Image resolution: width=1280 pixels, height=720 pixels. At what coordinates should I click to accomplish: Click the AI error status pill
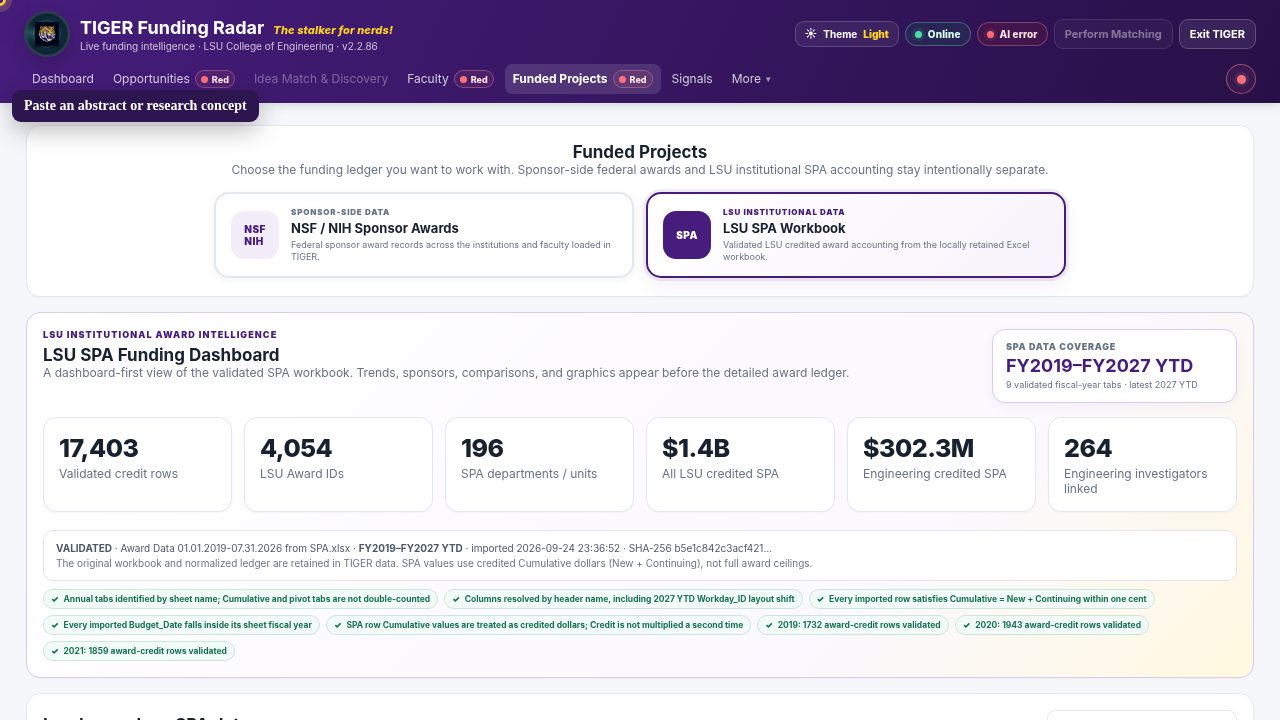point(1012,34)
